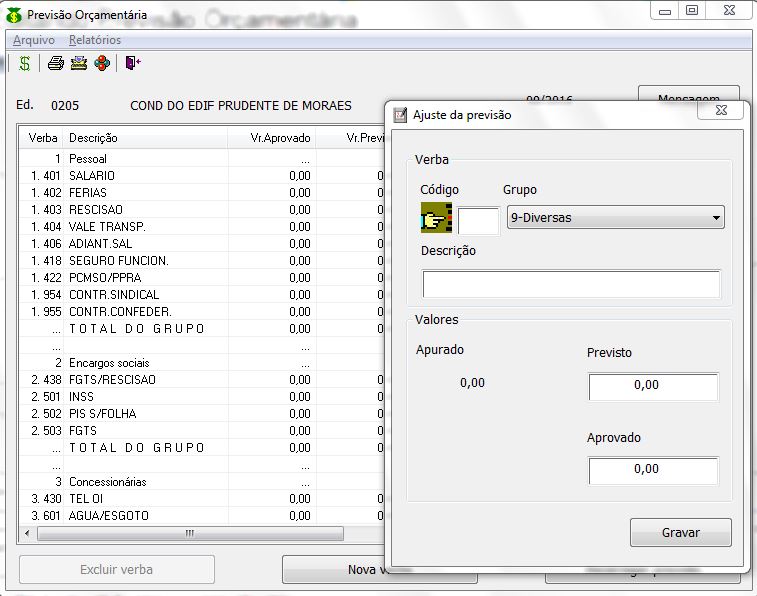The height and width of the screenshot is (596, 757).
Task: Open the Arquivo menu
Action: (33, 40)
